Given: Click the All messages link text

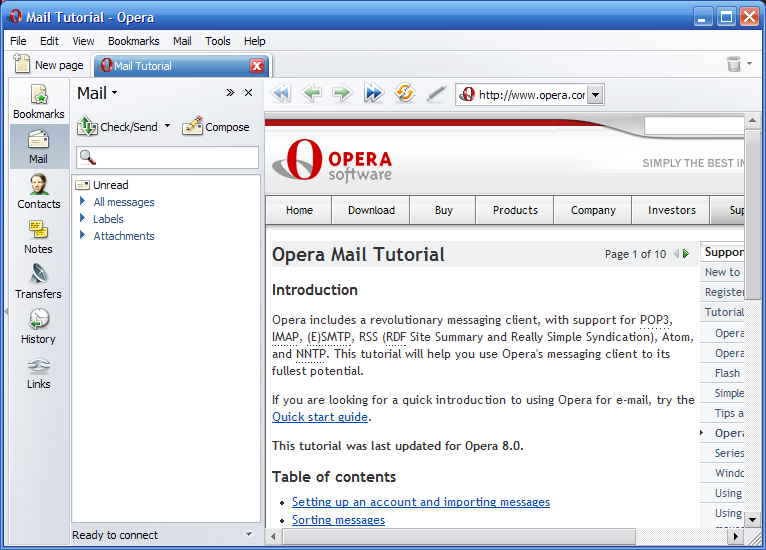Looking at the screenshot, I should [124, 202].
